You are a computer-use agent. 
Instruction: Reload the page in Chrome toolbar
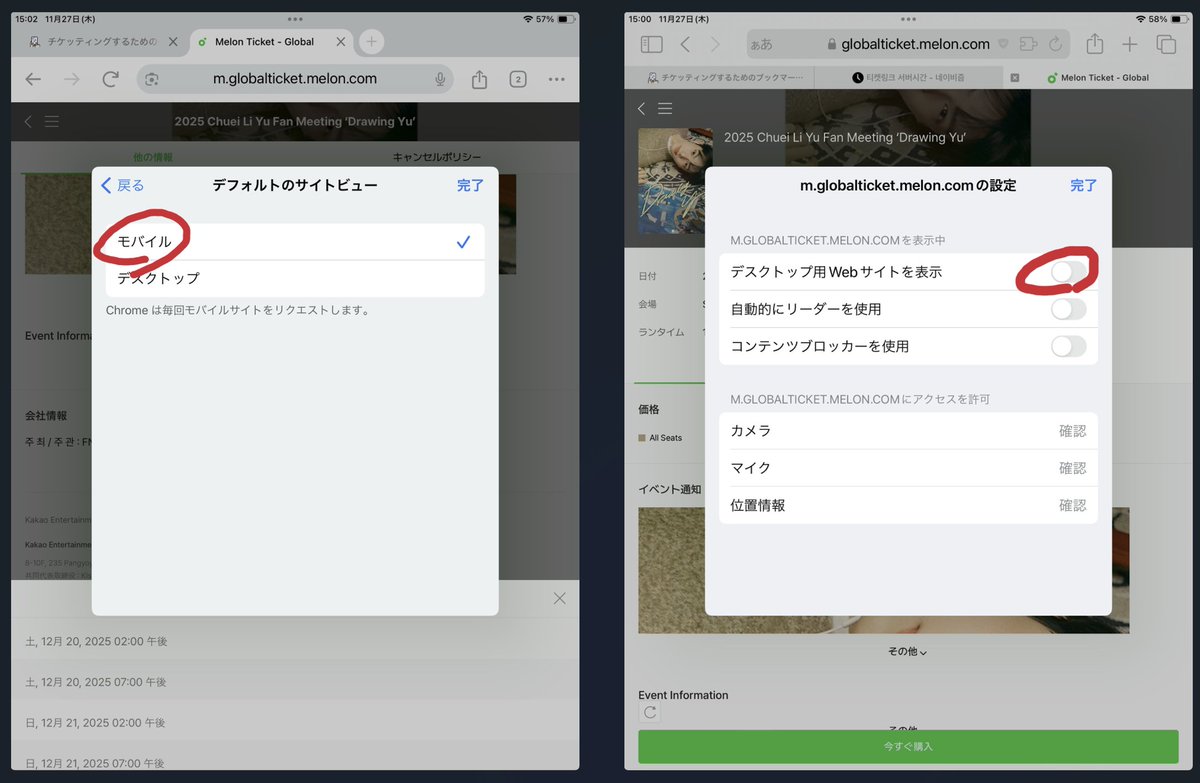coord(111,79)
